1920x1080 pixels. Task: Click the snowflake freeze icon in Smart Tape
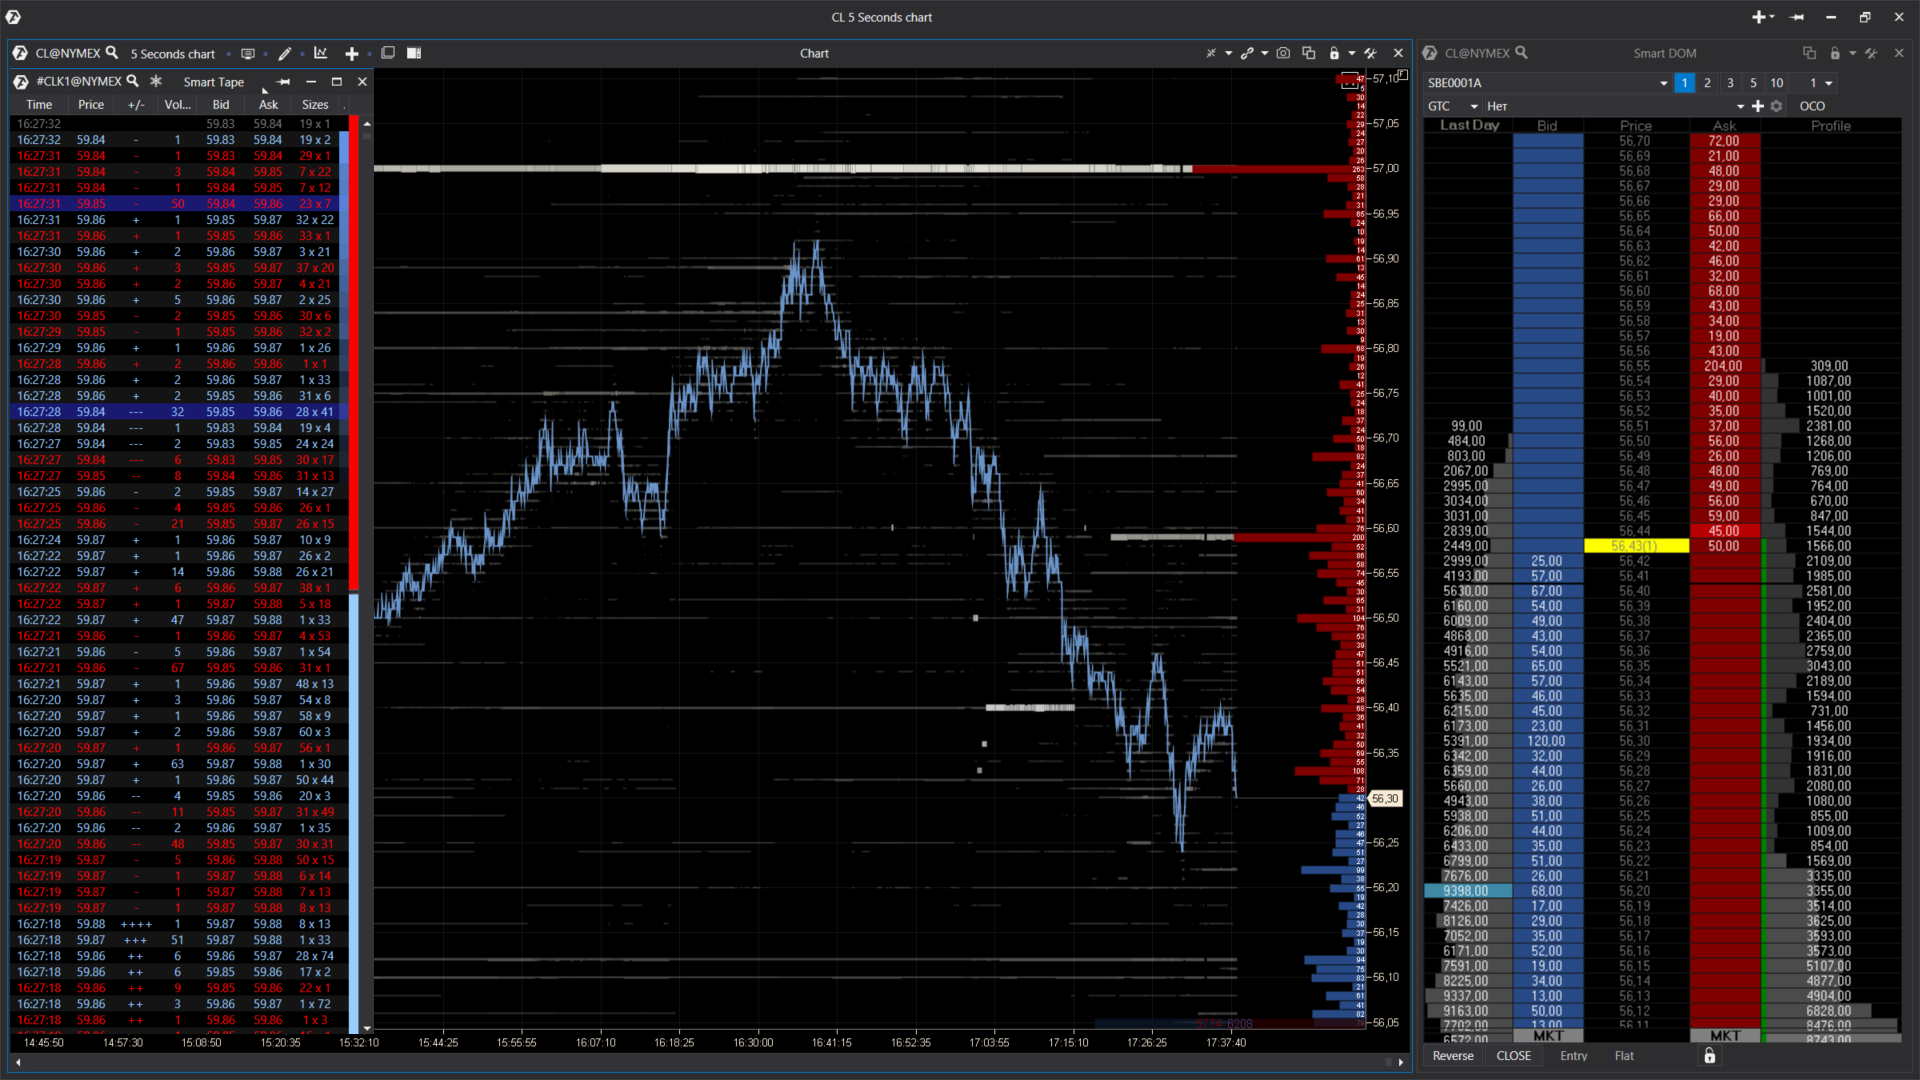[x=156, y=81]
